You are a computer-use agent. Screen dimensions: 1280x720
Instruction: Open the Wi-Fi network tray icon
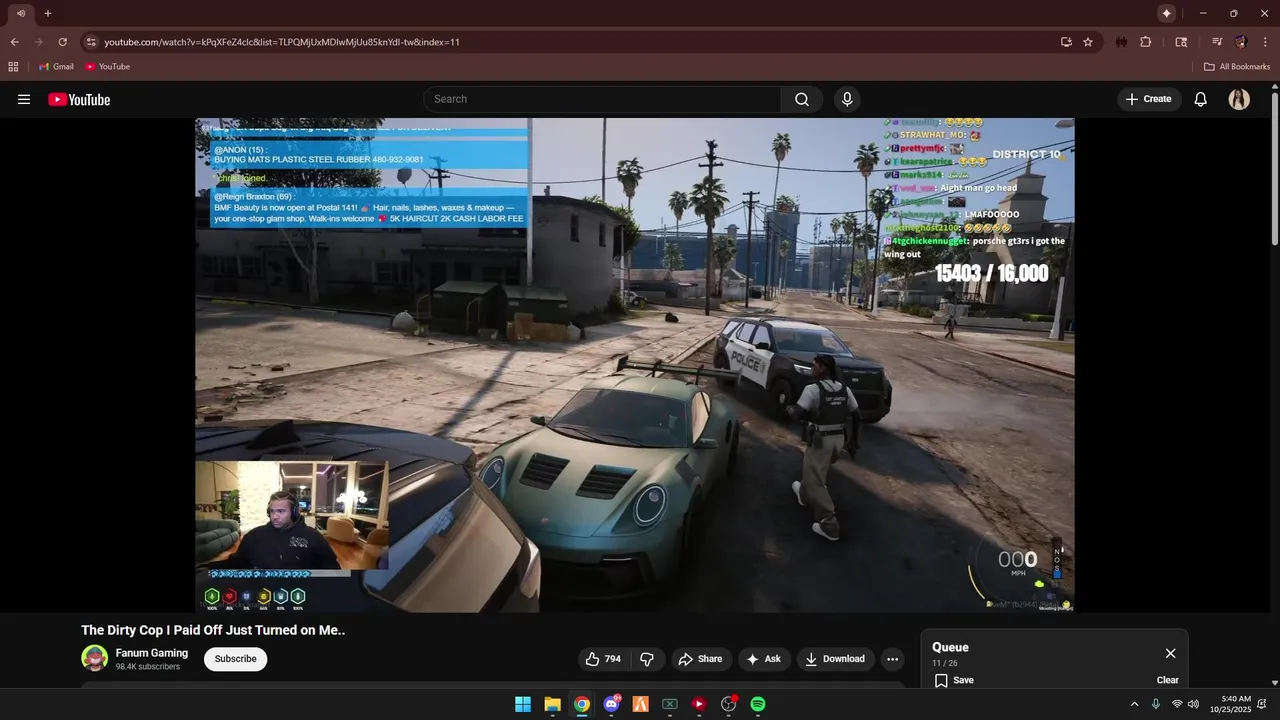1177,704
